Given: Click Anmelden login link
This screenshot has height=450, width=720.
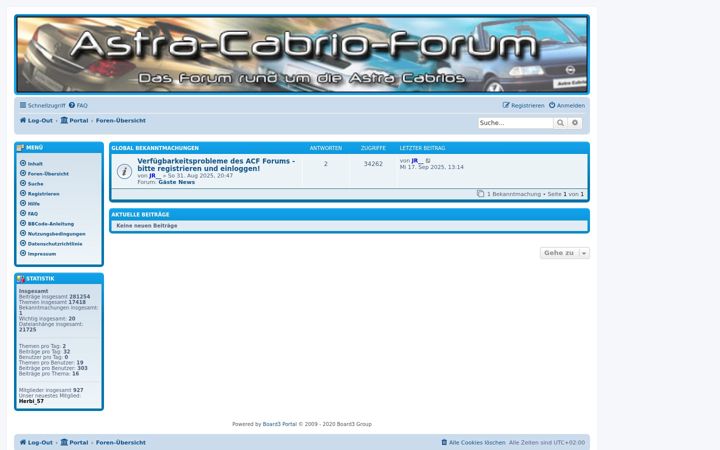Looking at the screenshot, I should pos(567,106).
